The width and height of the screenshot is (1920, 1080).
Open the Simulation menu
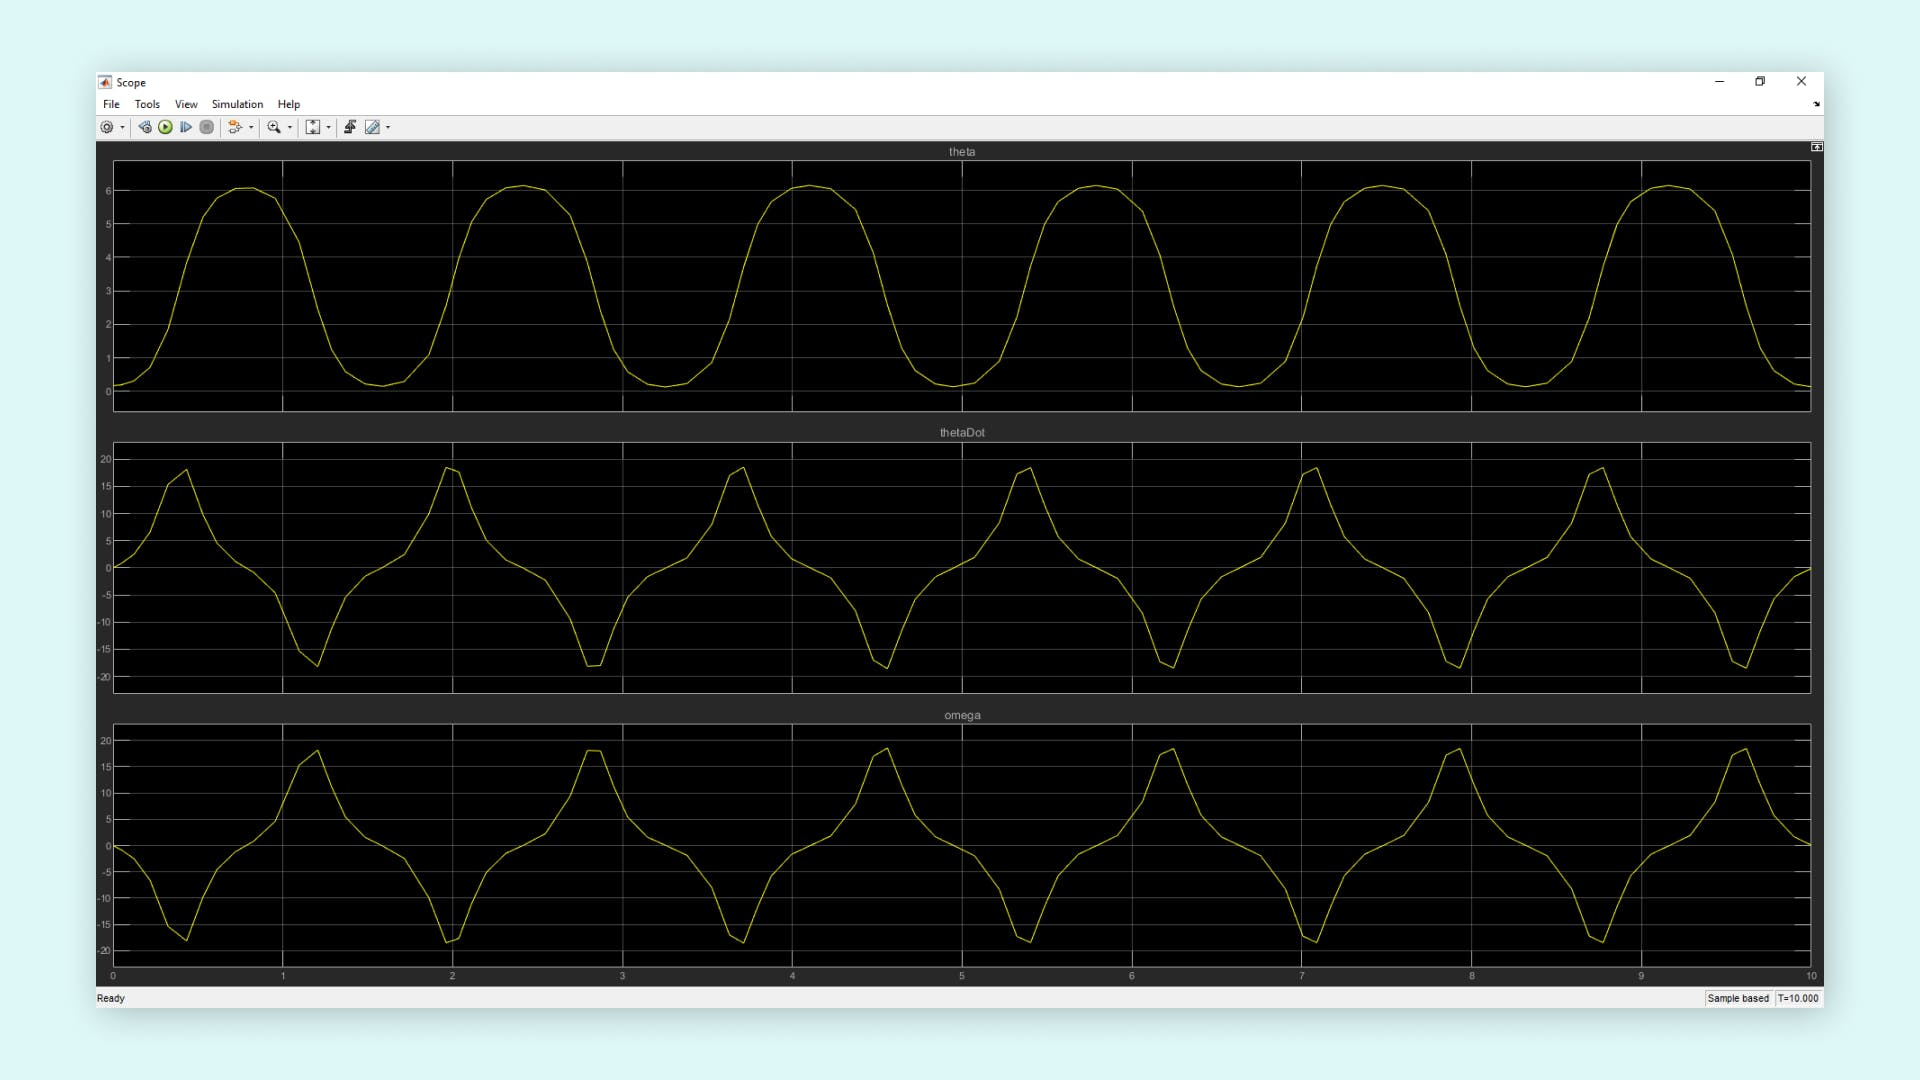(x=237, y=104)
